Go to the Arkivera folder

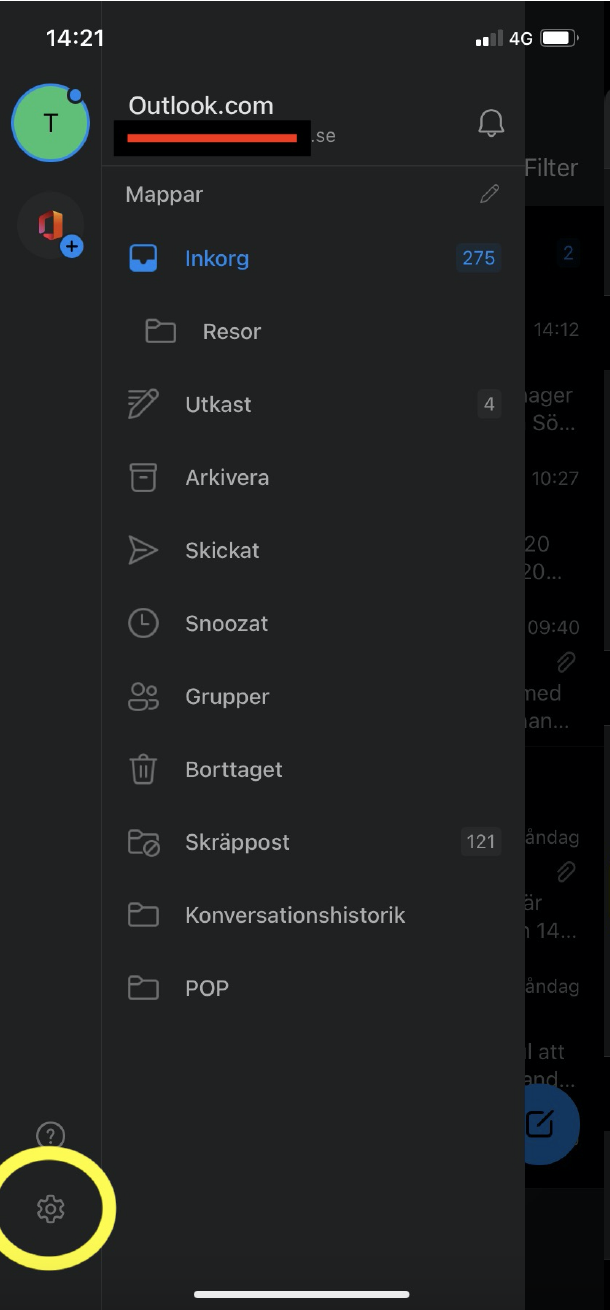pyautogui.click(x=227, y=477)
